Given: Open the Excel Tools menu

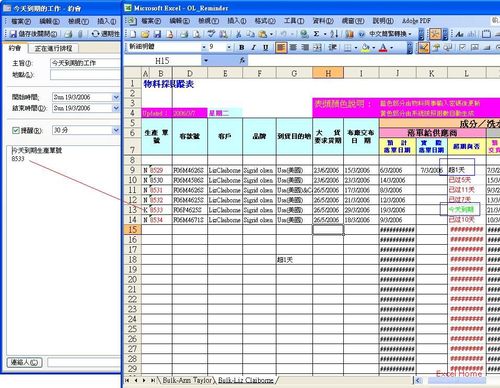Looking at the screenshot, I should click(x=294, y=21).
